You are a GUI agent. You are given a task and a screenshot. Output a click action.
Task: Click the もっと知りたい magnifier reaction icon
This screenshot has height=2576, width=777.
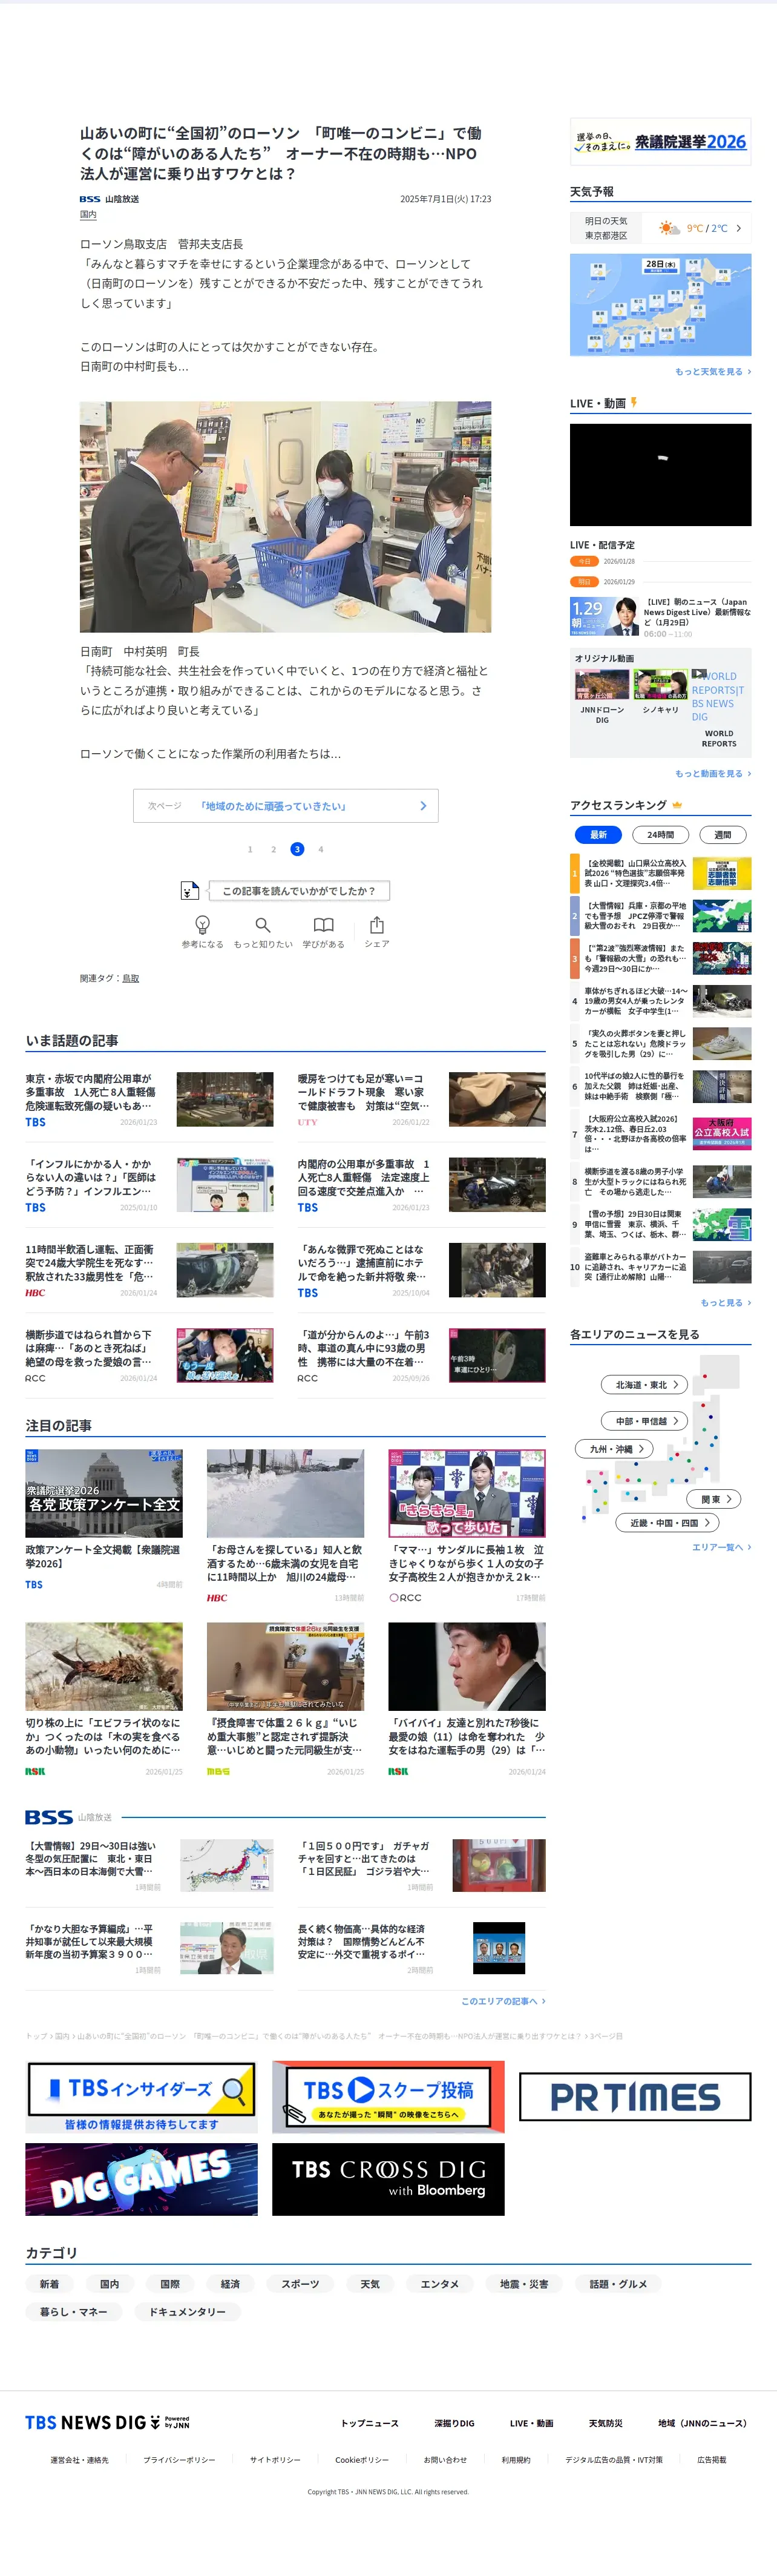point(263,925)
